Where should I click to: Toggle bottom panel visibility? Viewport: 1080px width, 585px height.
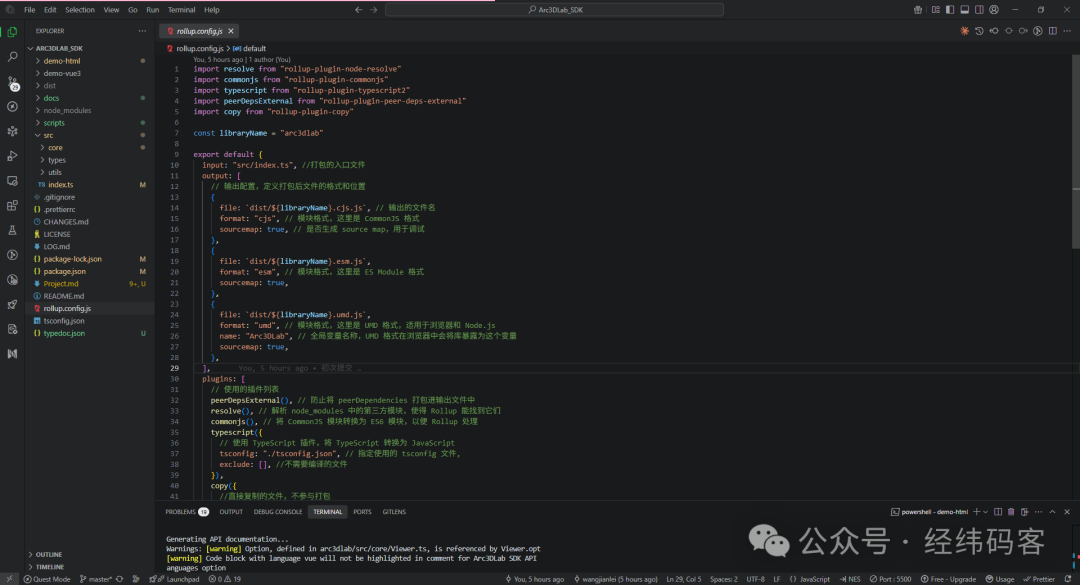(x=964, y=10)
